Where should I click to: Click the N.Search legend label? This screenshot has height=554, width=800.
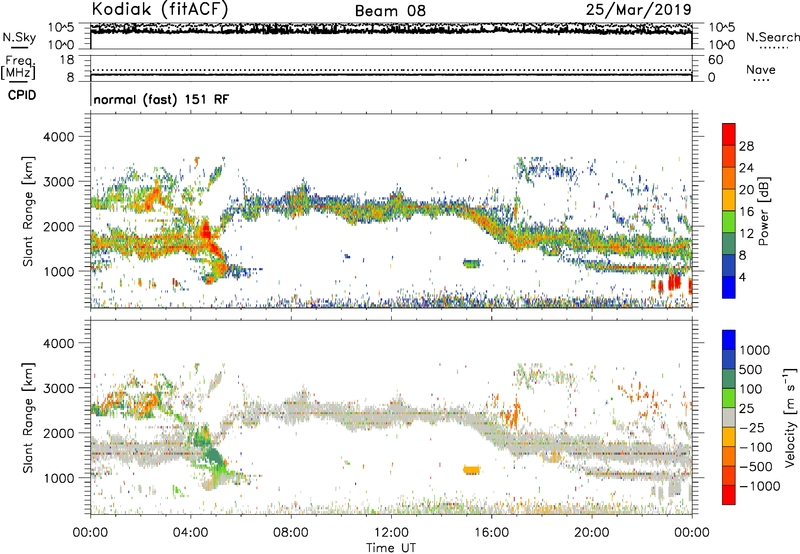(x=773, y=37)
